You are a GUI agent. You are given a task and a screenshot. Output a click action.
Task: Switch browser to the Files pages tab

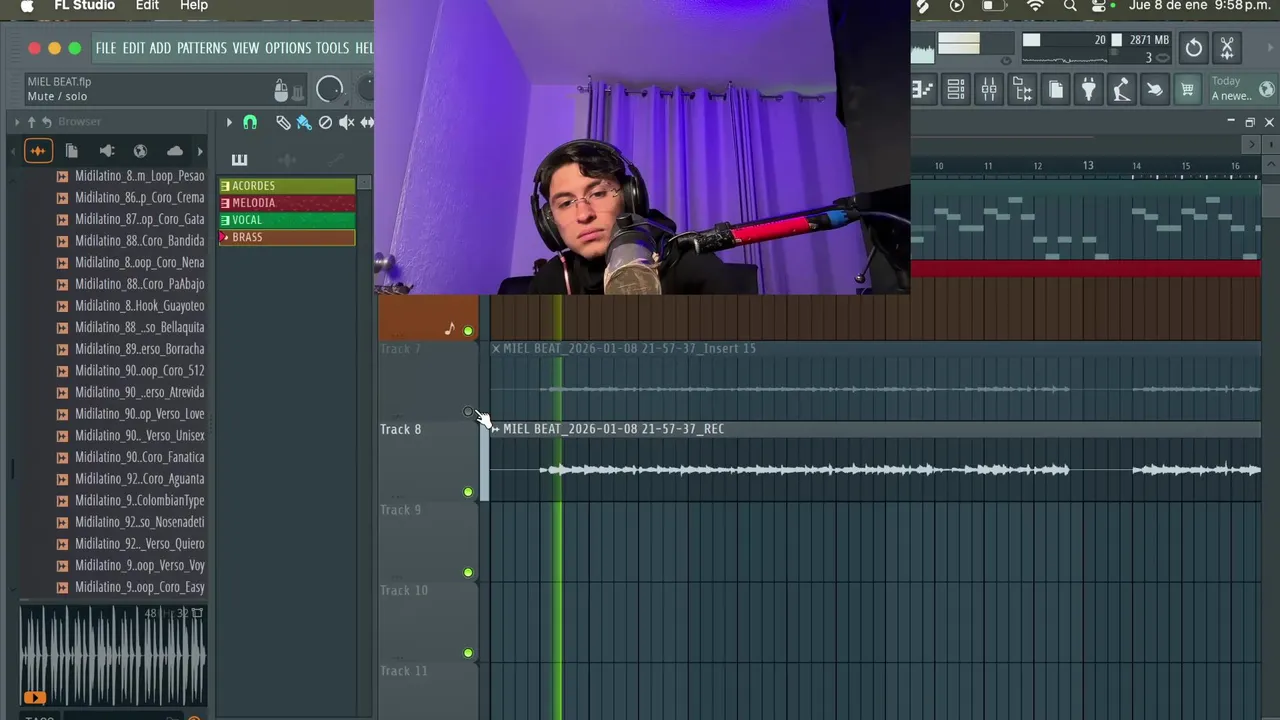pyautogui.click(x=72, y=151)
